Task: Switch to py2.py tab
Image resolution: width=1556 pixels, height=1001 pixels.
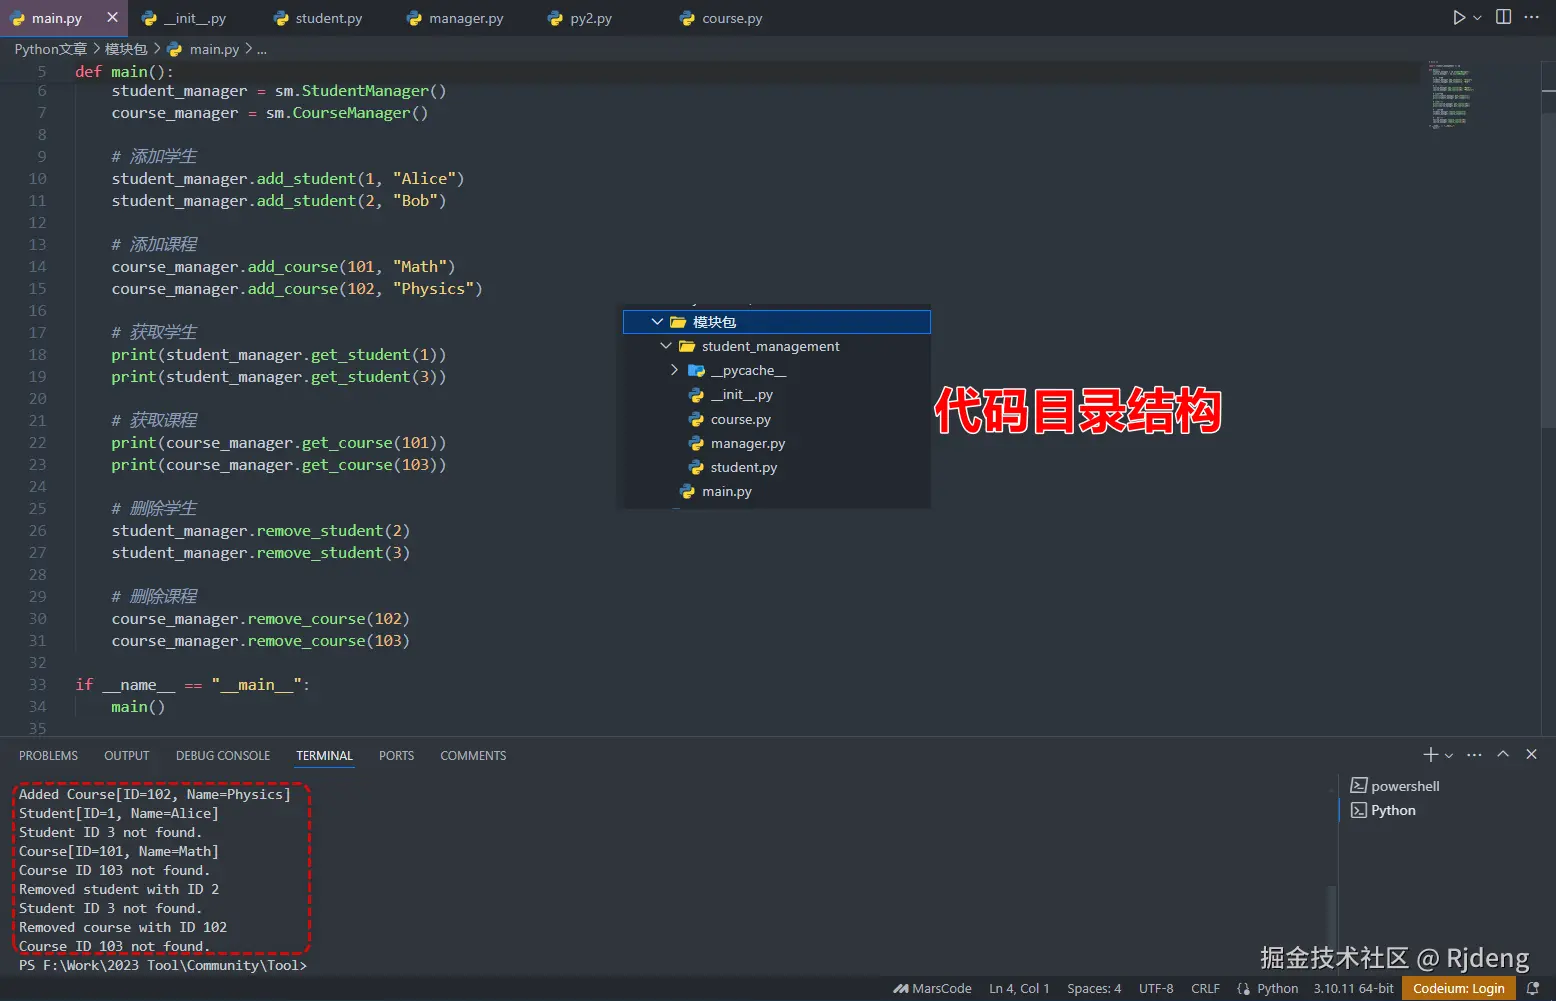Action: [581, 18]
